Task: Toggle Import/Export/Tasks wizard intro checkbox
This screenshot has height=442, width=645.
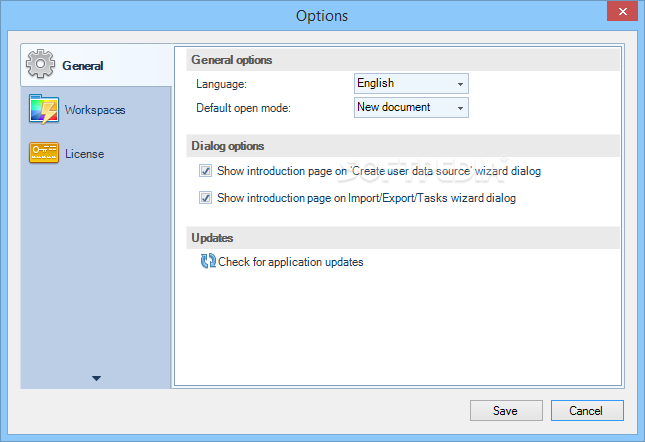Action: coord(205,198)
